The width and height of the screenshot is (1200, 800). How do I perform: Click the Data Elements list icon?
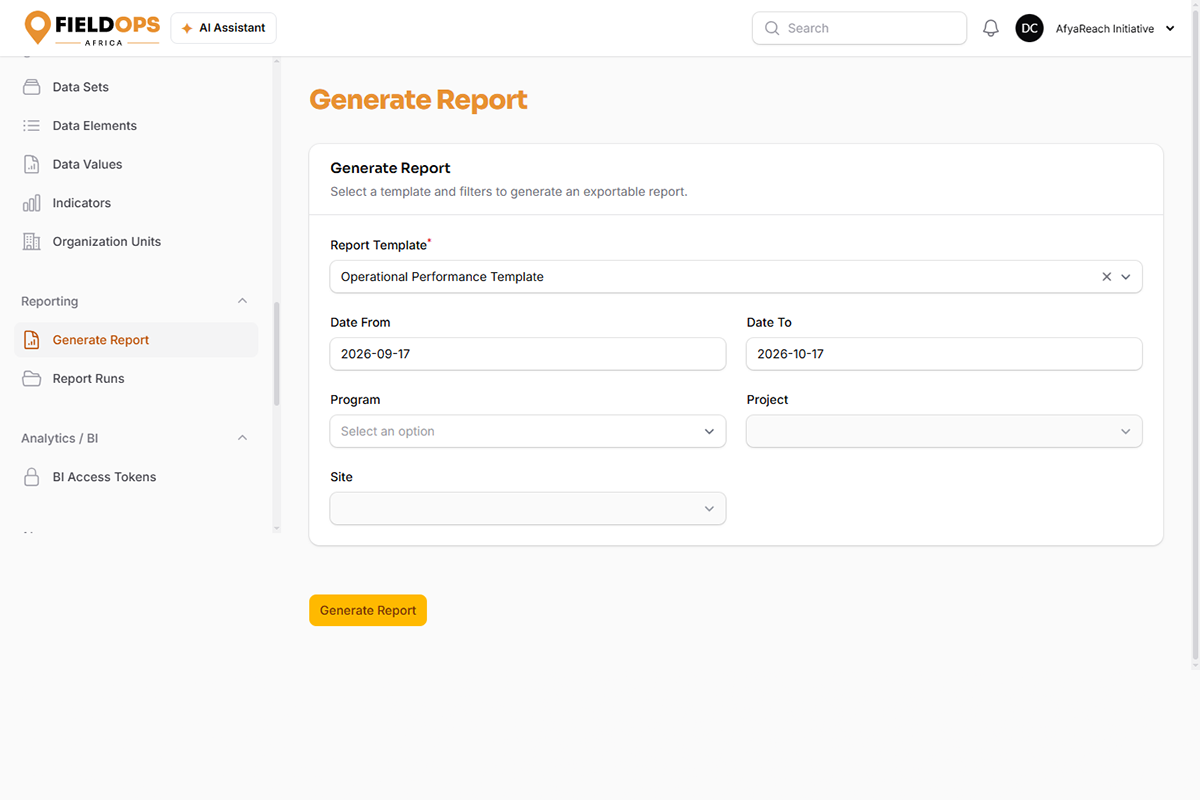point(32,126)
